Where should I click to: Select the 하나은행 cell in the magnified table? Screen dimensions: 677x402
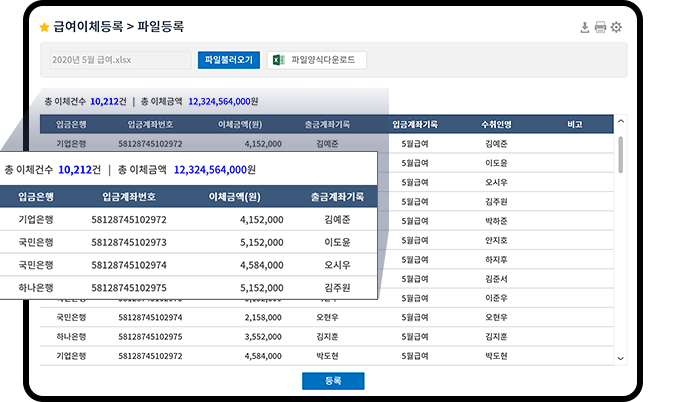click(x=36, y=287)
